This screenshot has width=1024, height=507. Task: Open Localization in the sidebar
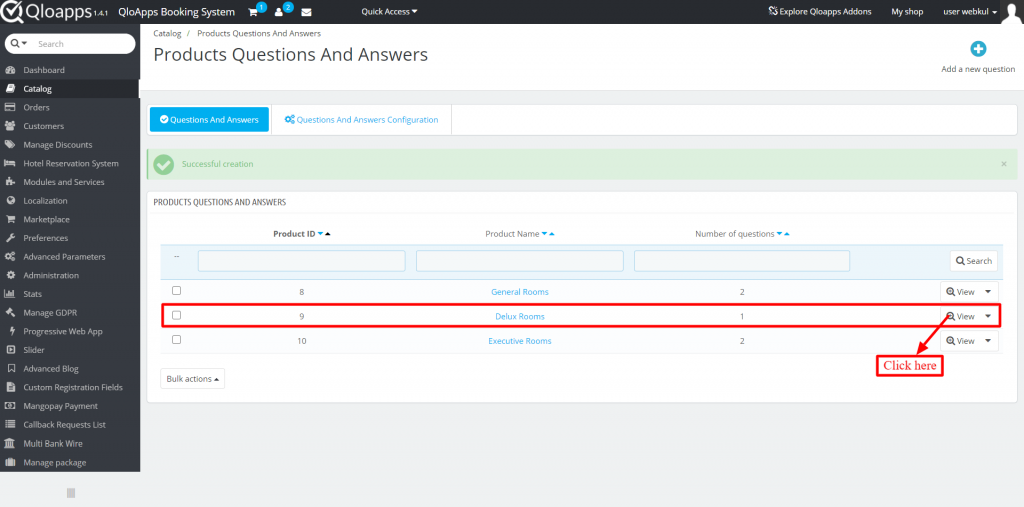point(45,201)
